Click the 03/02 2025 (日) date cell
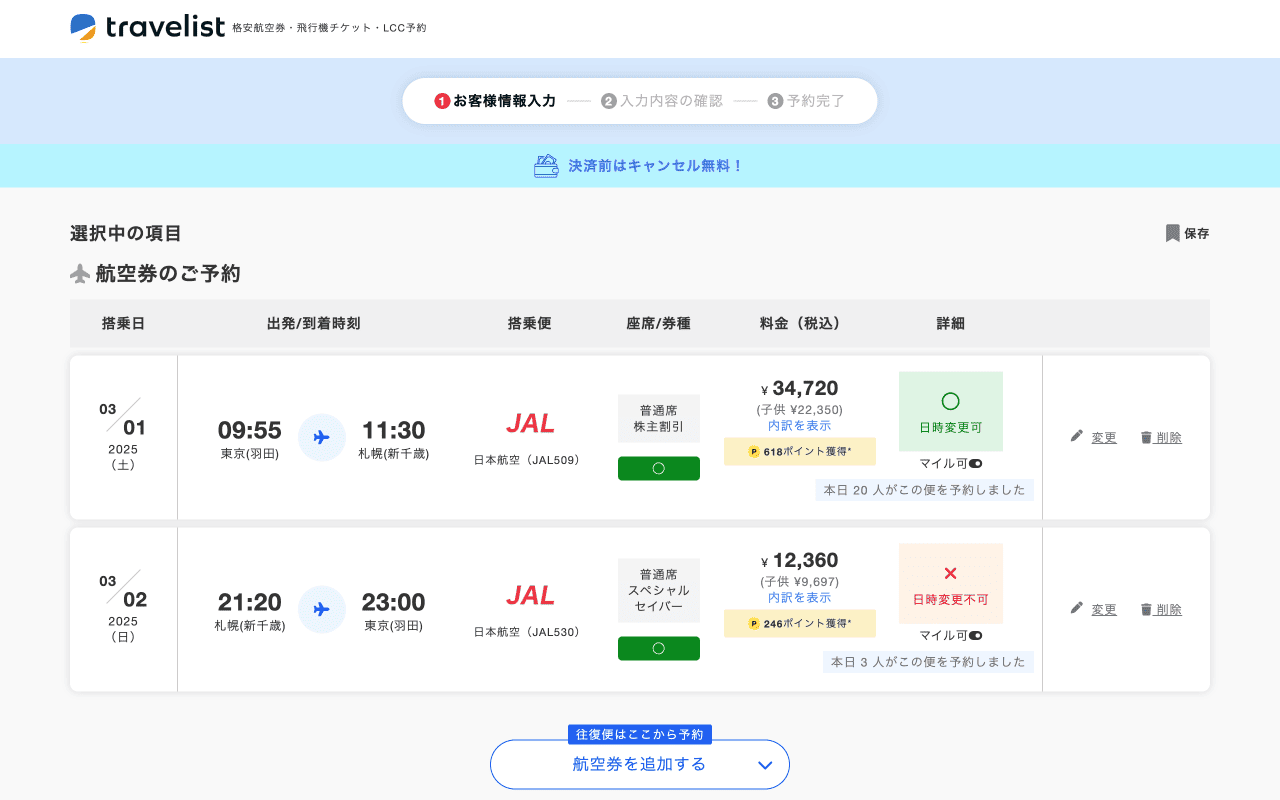1280x800 pixels. 123,609
